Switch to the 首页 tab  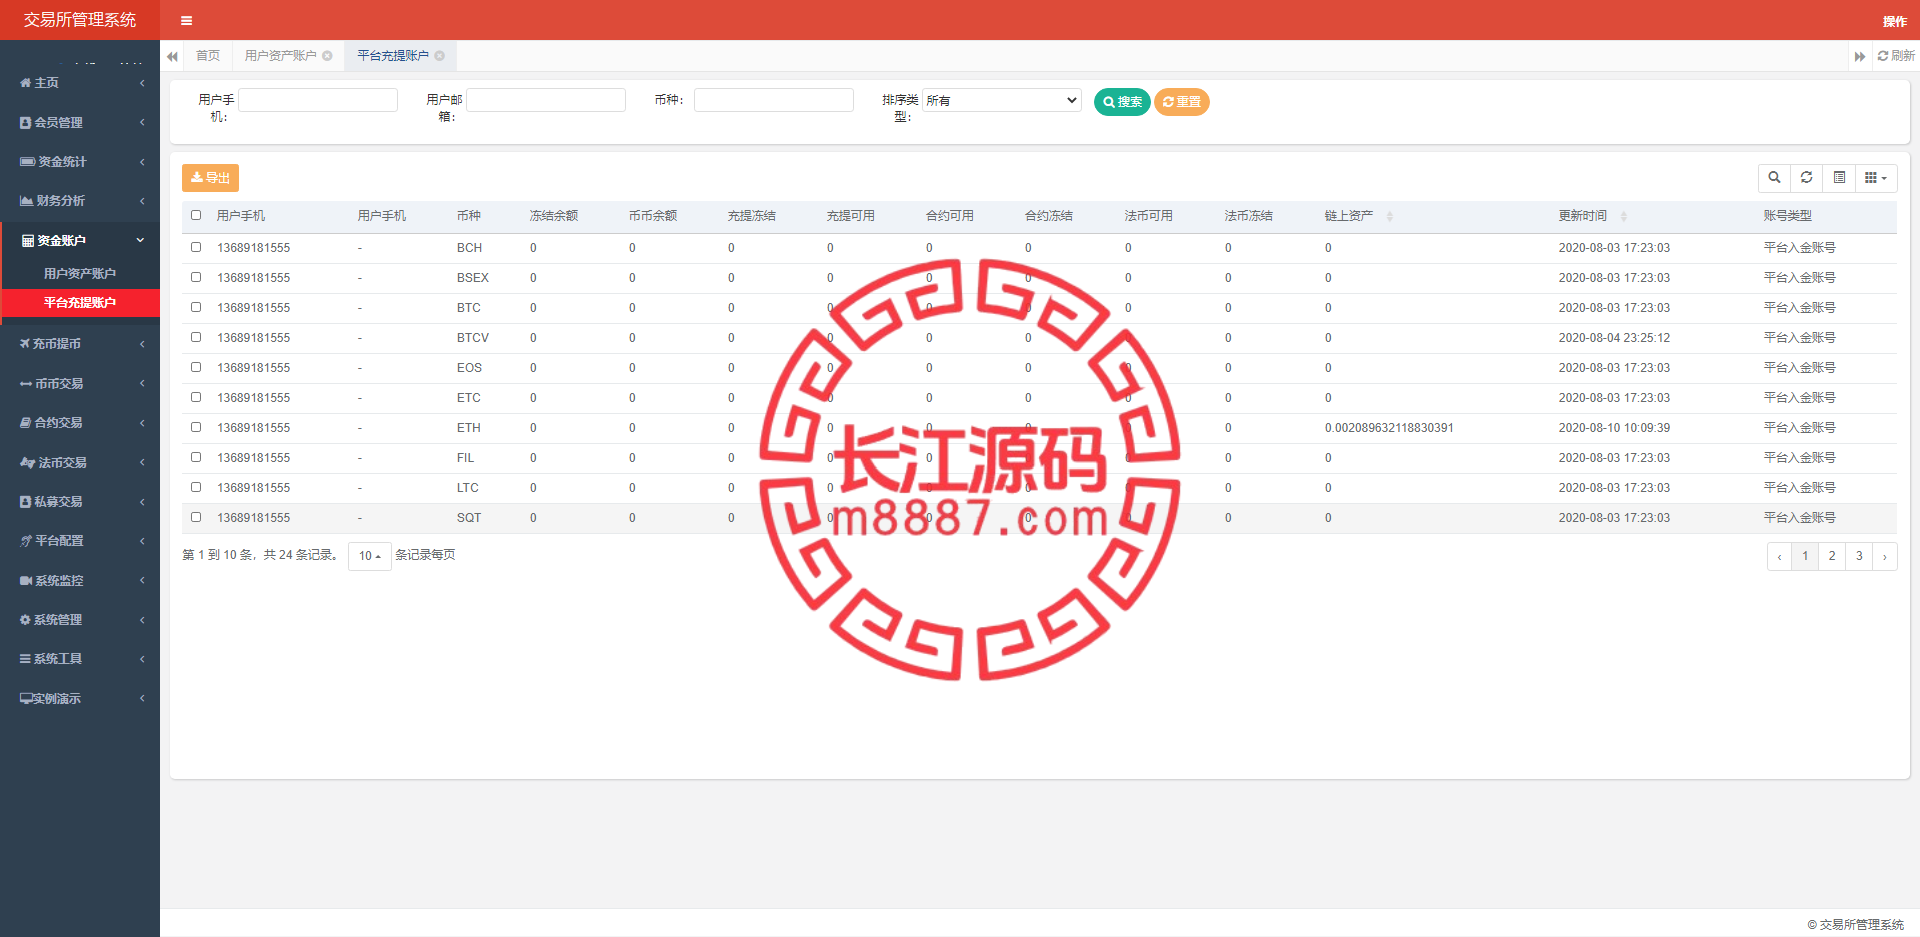click(x=208, y=56)
